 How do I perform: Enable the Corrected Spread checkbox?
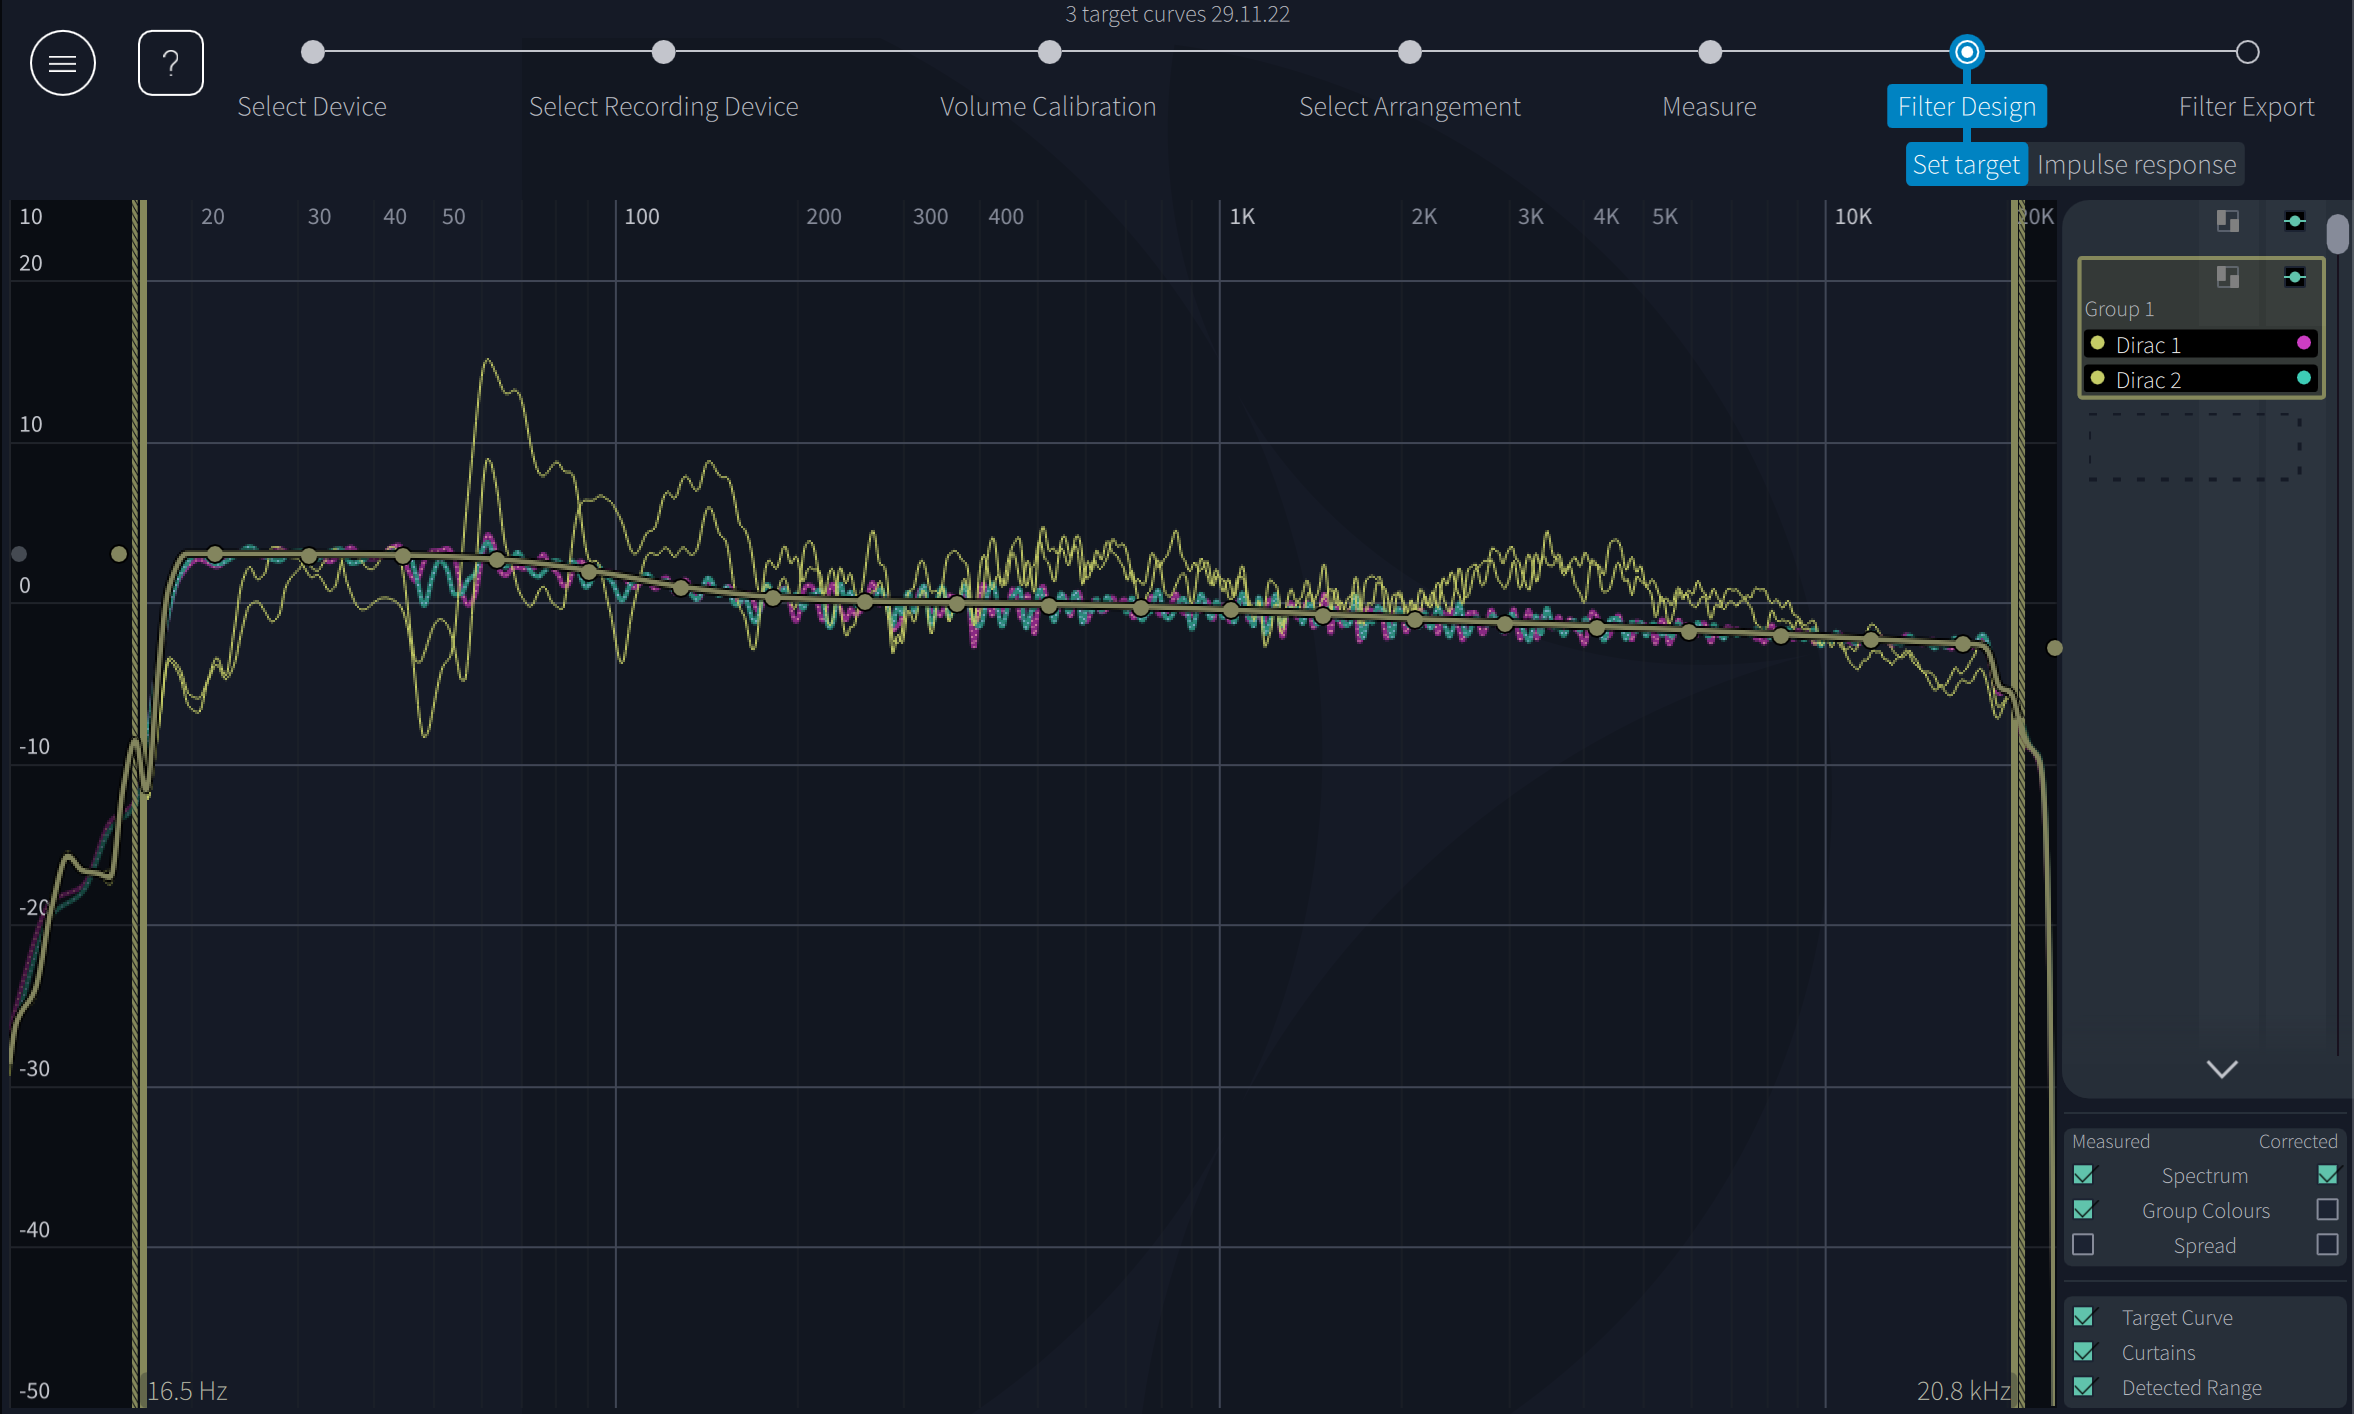coord(2328,1245)
